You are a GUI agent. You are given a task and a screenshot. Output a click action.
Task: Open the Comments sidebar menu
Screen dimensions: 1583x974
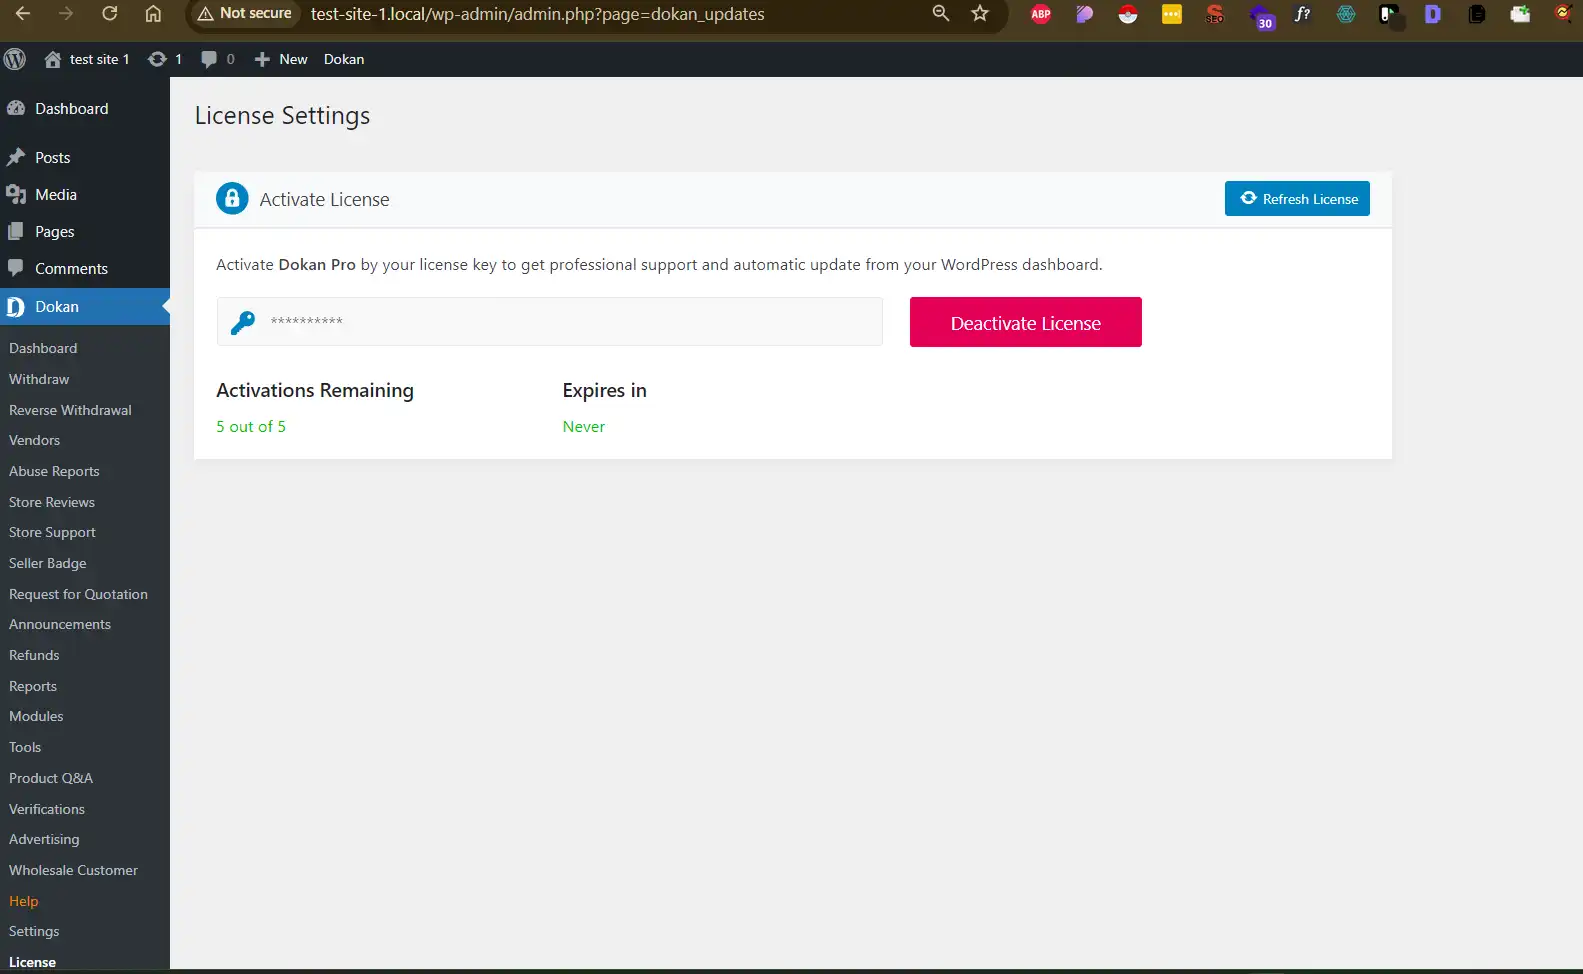85,268
